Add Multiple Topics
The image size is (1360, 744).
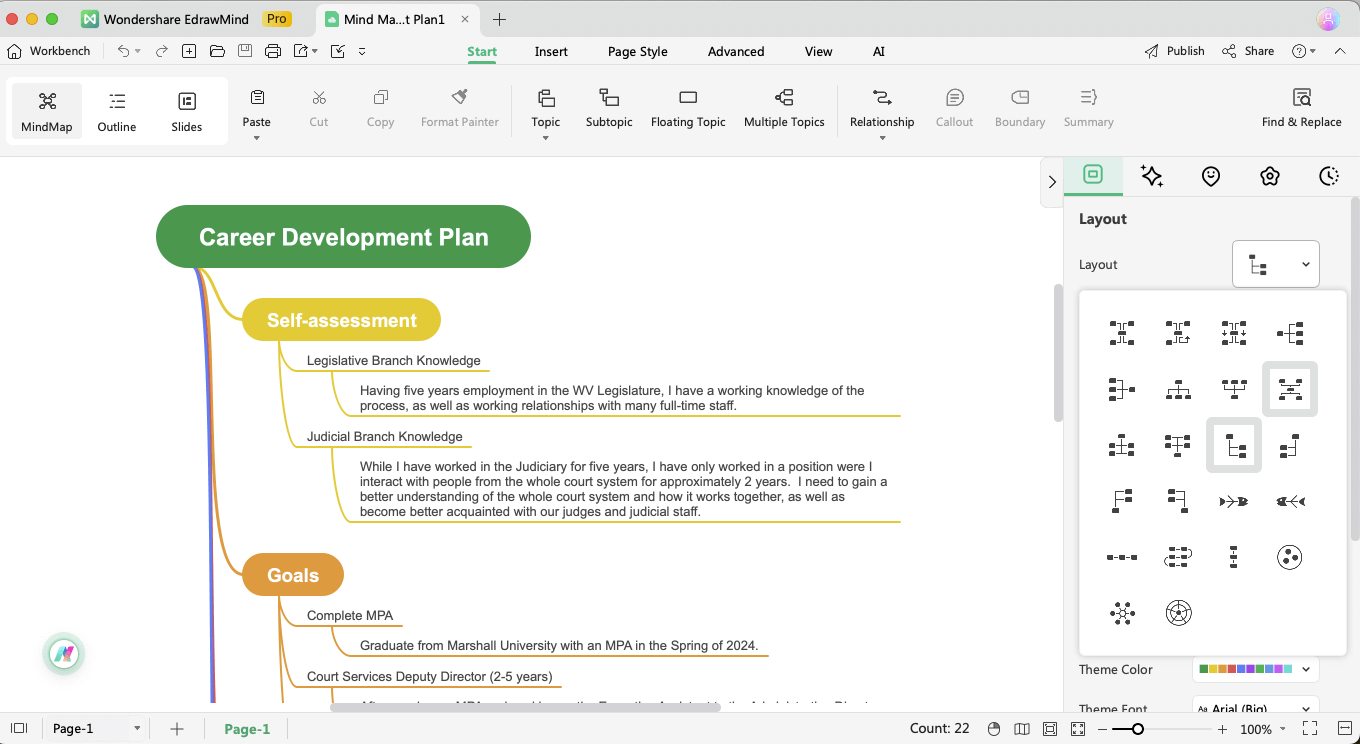tap(784, 109)
